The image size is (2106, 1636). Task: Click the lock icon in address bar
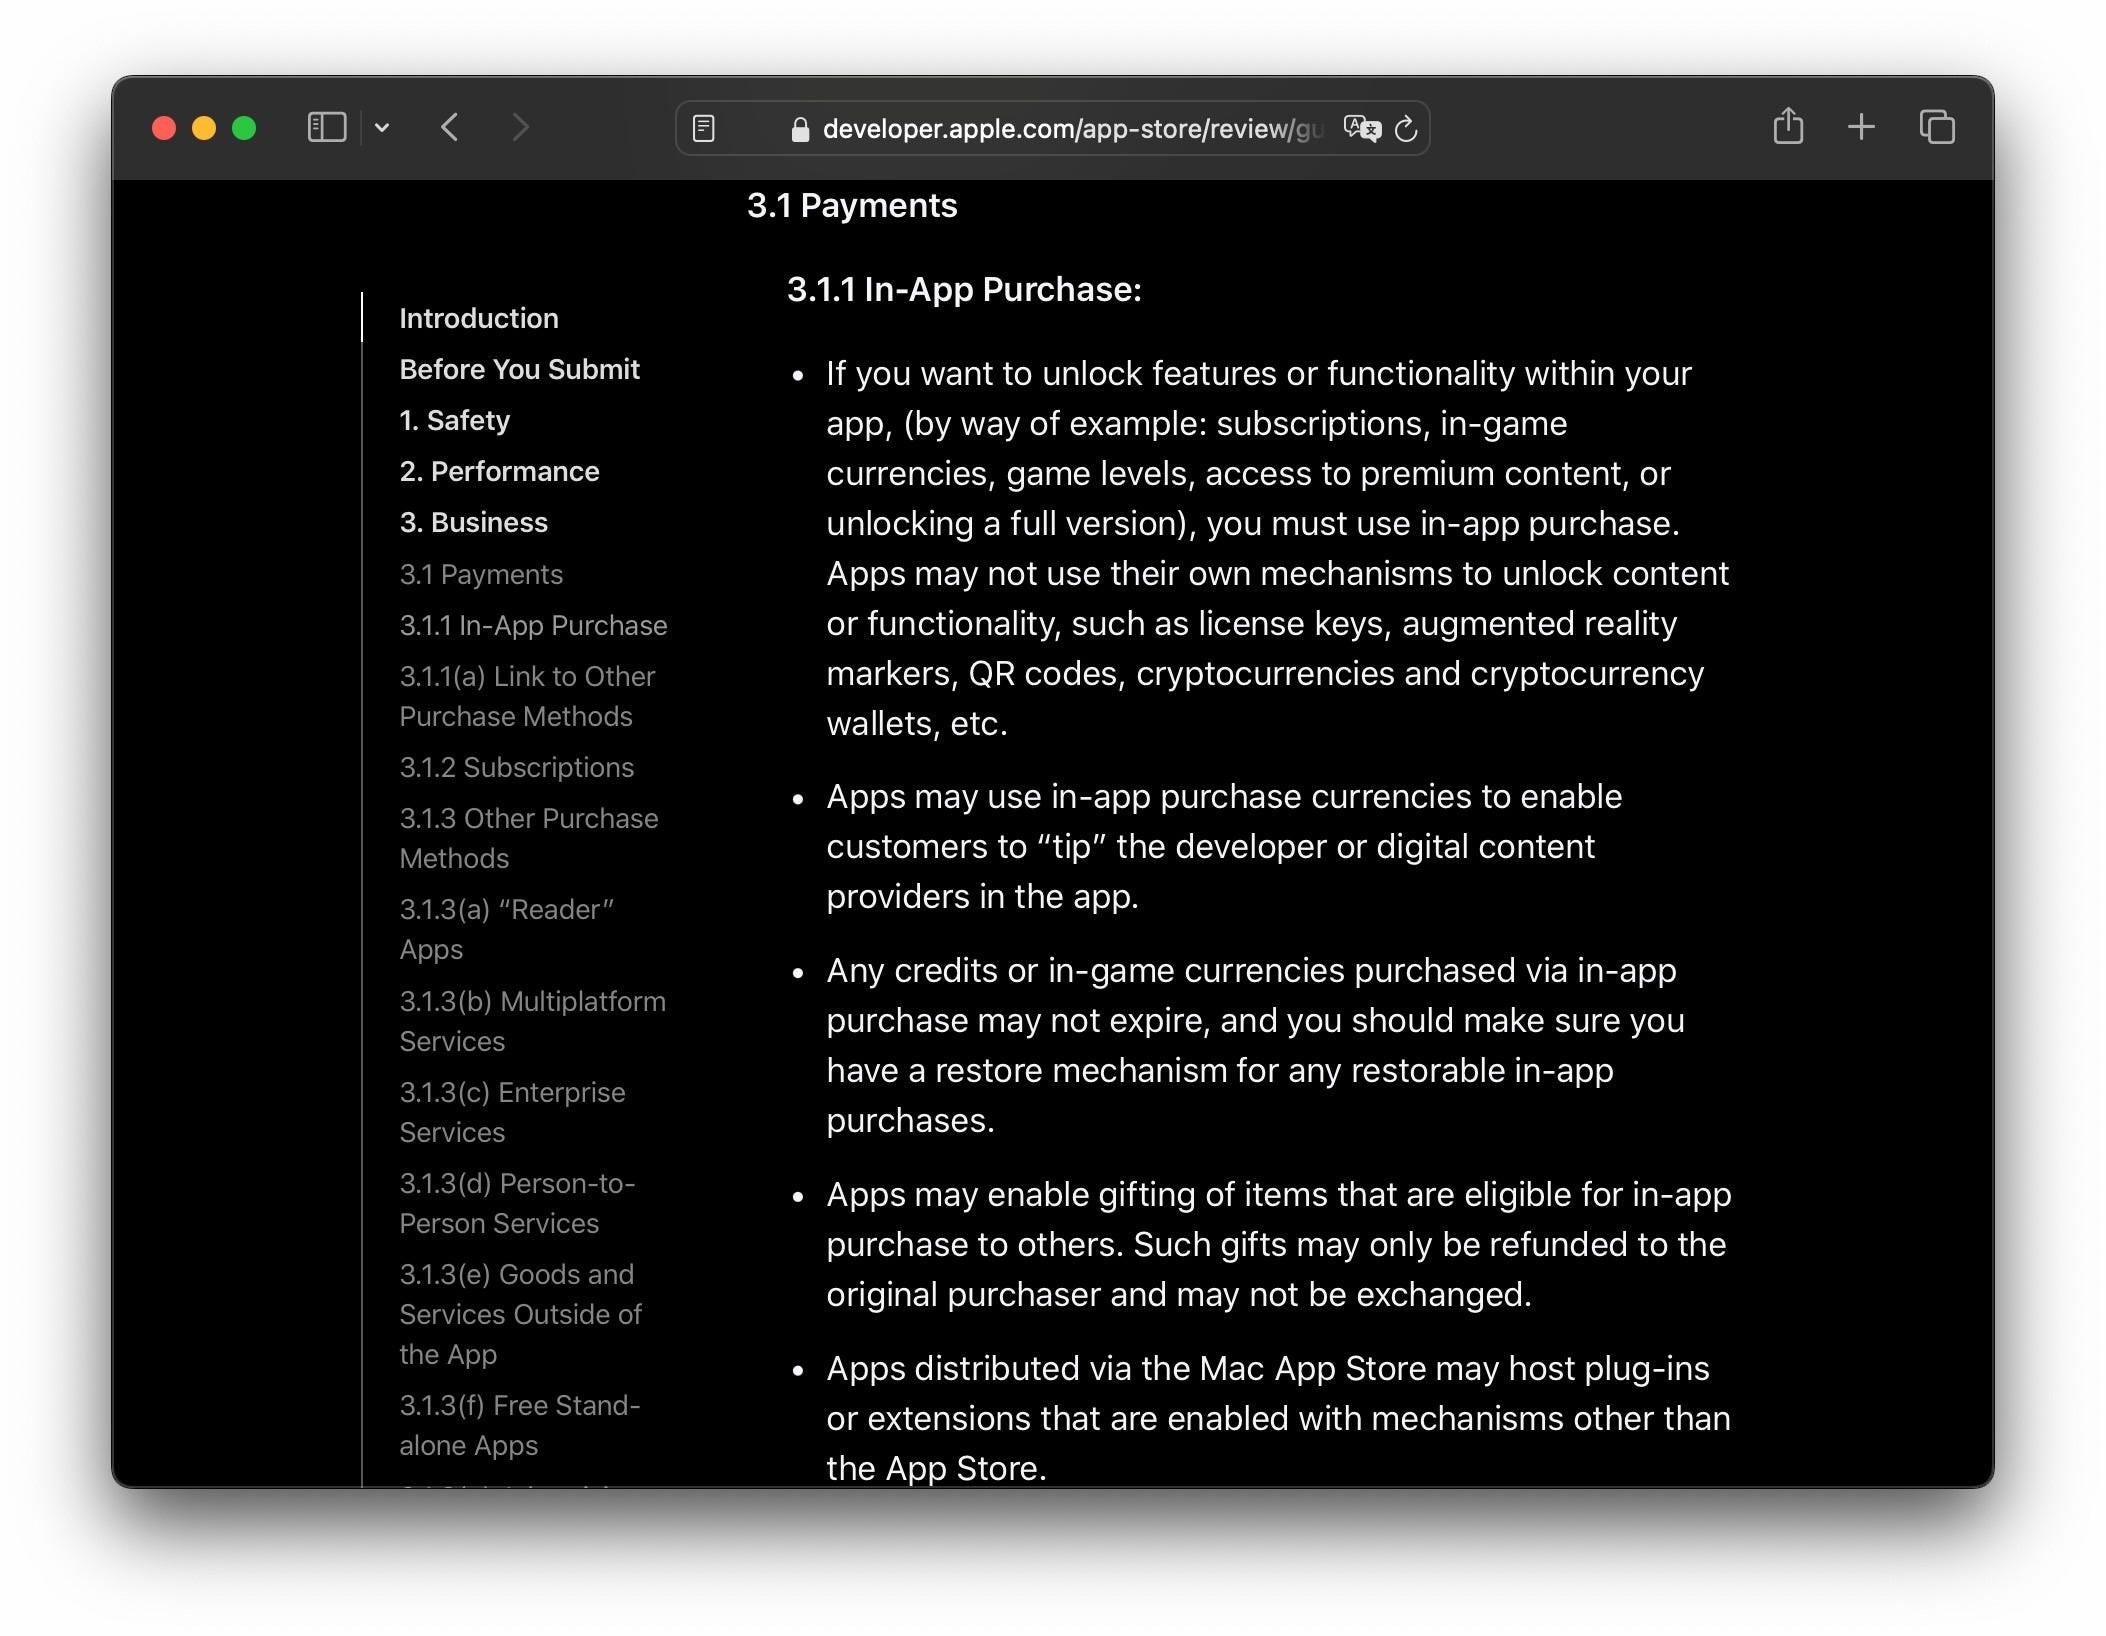(x=800, y=130)
